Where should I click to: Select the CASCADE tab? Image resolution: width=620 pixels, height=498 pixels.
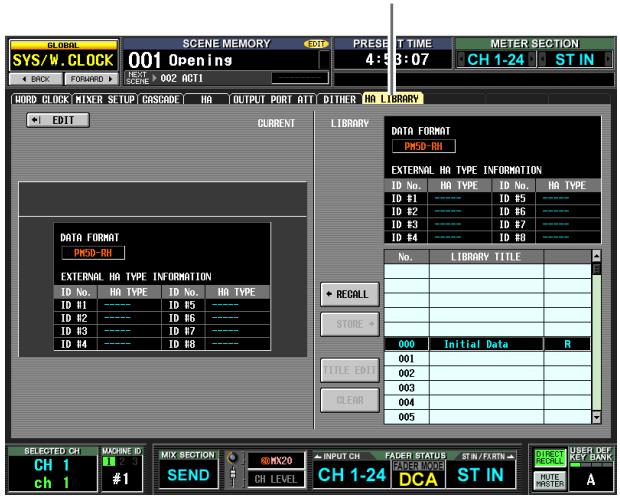click(161, 99)
